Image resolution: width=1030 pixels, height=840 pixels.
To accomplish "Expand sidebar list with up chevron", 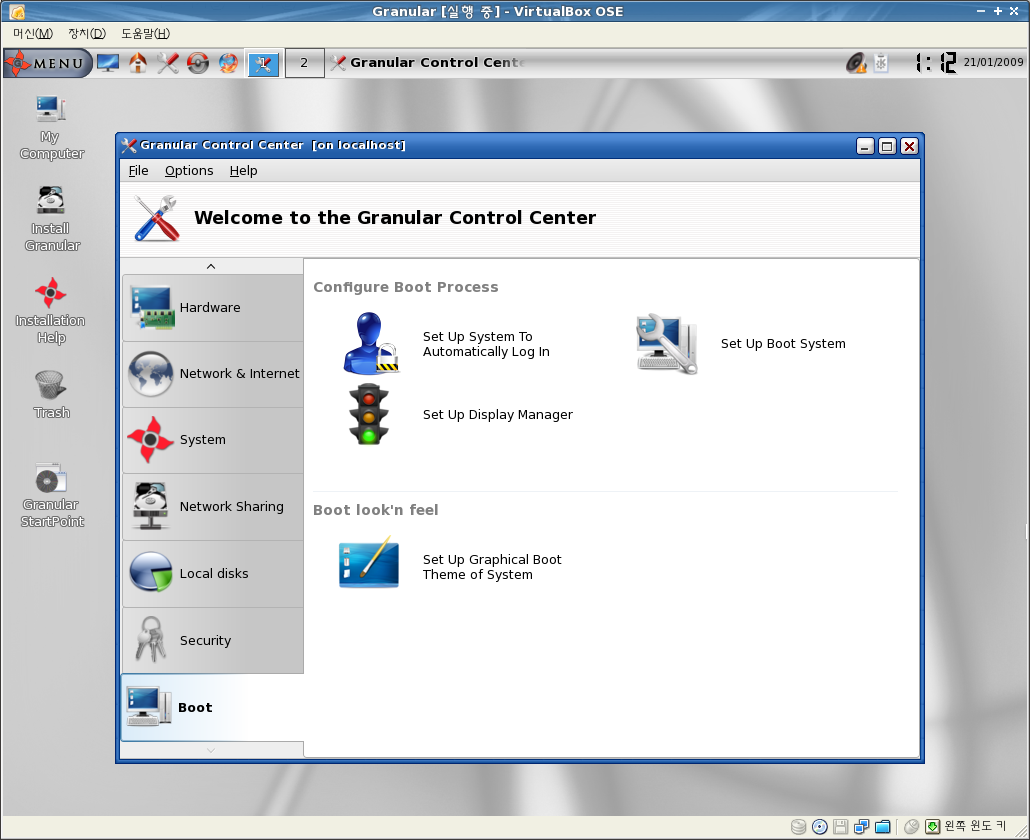I will pos(211,266).
